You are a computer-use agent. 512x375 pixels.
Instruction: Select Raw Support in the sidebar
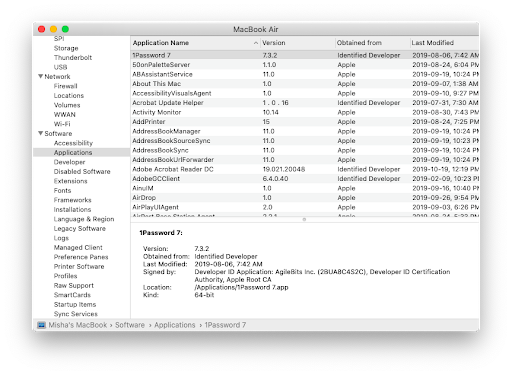(74, 286)
